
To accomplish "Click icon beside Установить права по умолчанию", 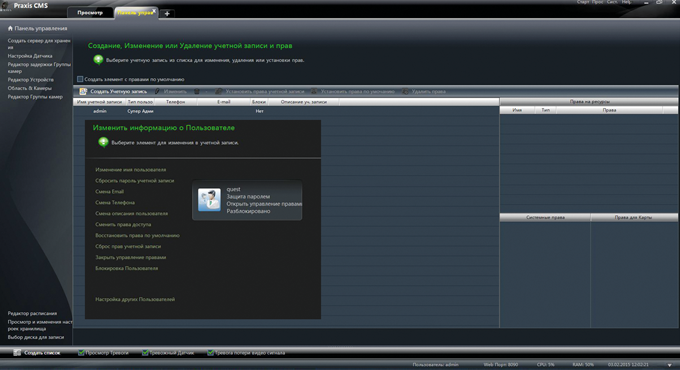I will [314, 91].
